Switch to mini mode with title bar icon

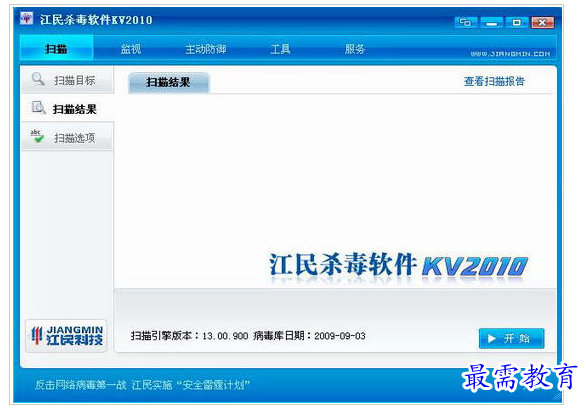click(x=466, y=23)
